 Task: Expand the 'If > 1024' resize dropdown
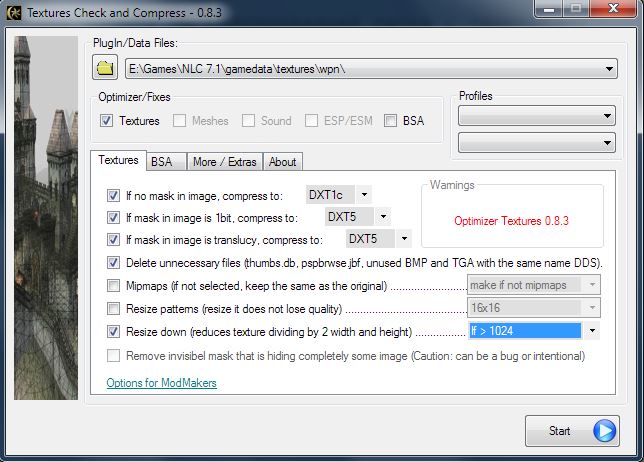pos(593,331)
